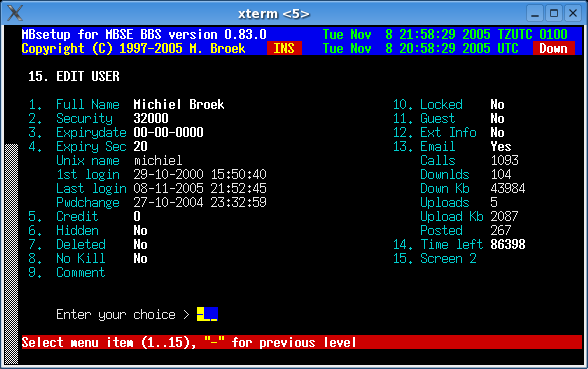Click the xterm scrollbar thumb
This screenshot has height=369, width=588.
tap(11, 254)
